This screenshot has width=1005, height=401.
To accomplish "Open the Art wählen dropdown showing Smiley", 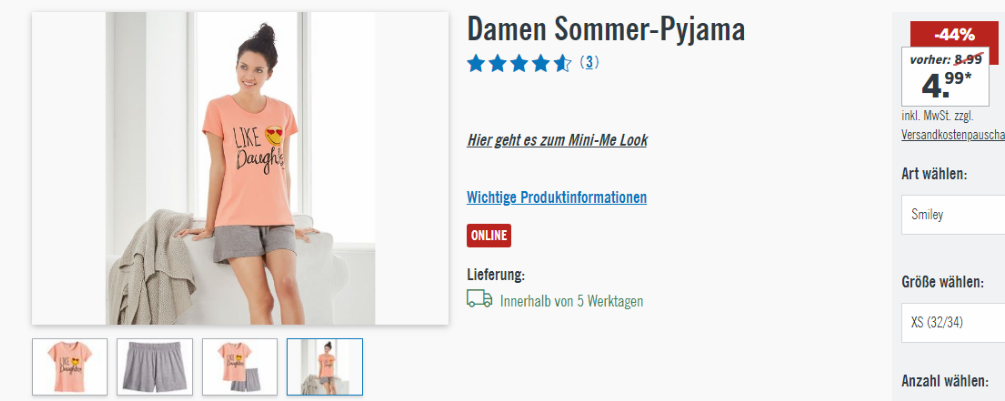I will point(953,215).
